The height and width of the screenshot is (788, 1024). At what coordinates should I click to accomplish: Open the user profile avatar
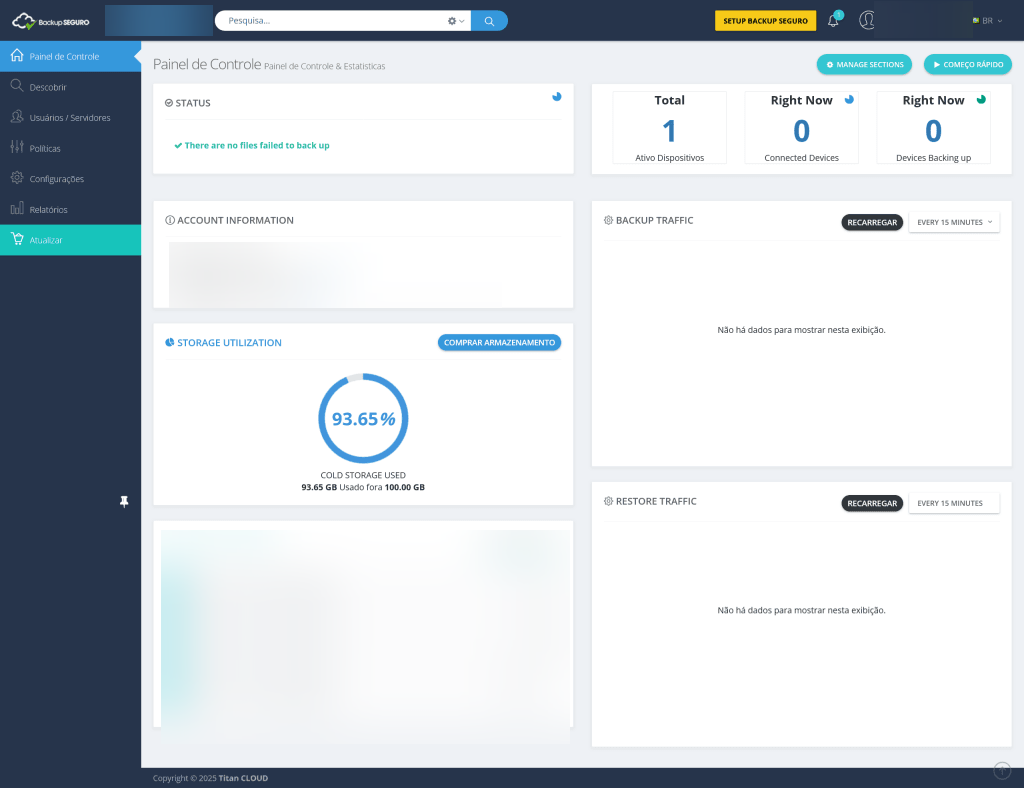(x=867, y=20)
